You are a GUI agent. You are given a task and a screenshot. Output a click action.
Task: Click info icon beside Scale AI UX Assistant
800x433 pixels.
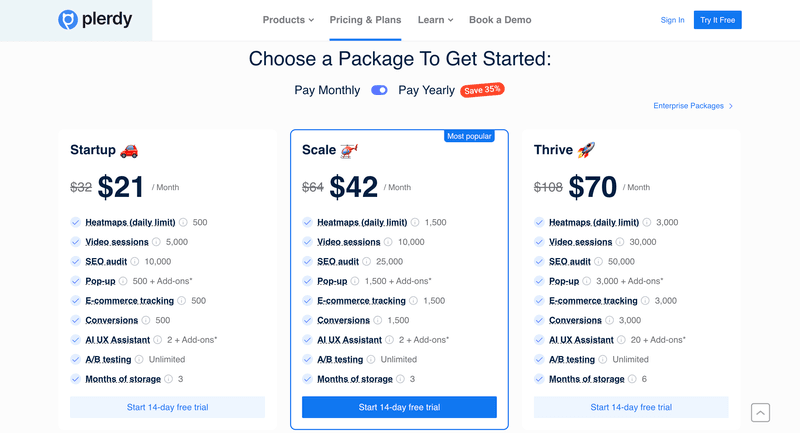389,340
